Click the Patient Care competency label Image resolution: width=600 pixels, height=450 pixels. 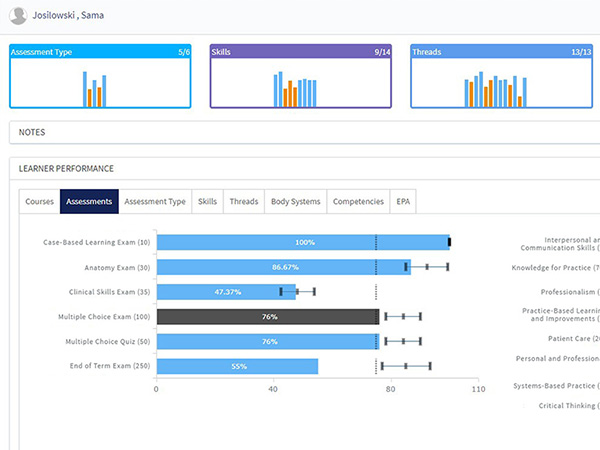click(574, 339)
